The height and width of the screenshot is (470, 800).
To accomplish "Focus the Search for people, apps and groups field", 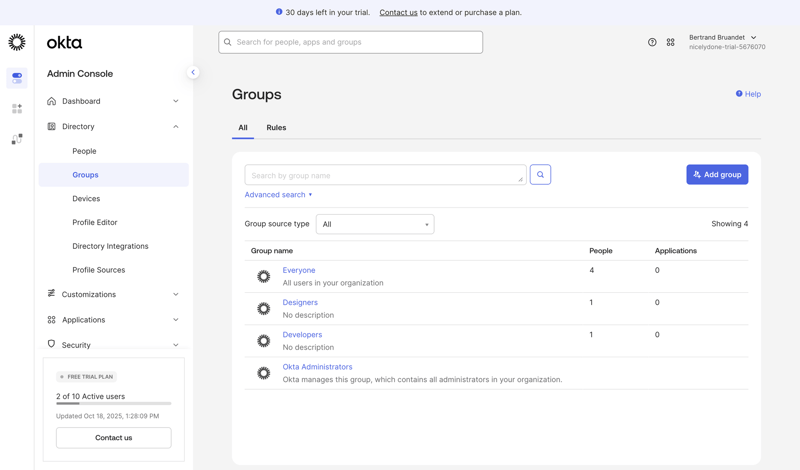I will [x=351, y=42].
